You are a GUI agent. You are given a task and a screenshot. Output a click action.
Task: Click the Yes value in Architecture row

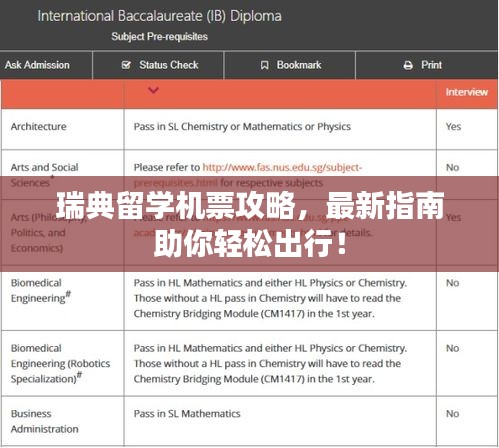tap(453, 127)
